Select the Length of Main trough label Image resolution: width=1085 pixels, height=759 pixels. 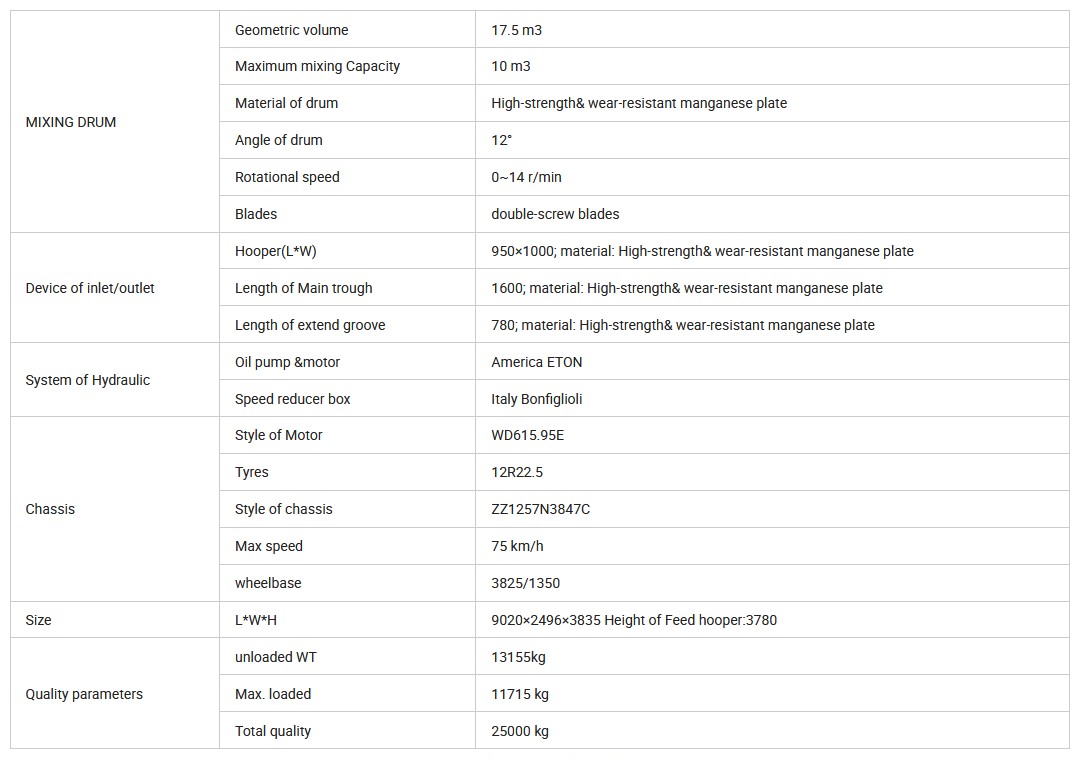(x=304, y=288)
